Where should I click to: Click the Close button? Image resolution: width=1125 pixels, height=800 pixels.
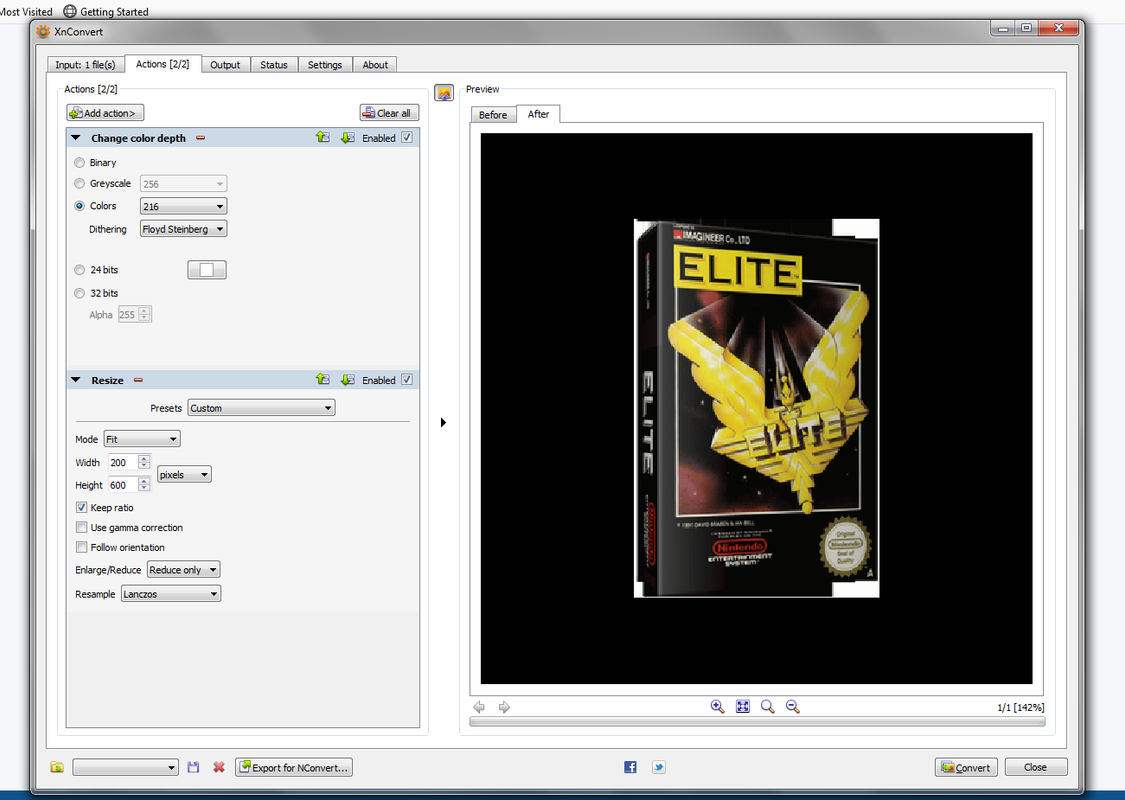[x=1035, y=767]
